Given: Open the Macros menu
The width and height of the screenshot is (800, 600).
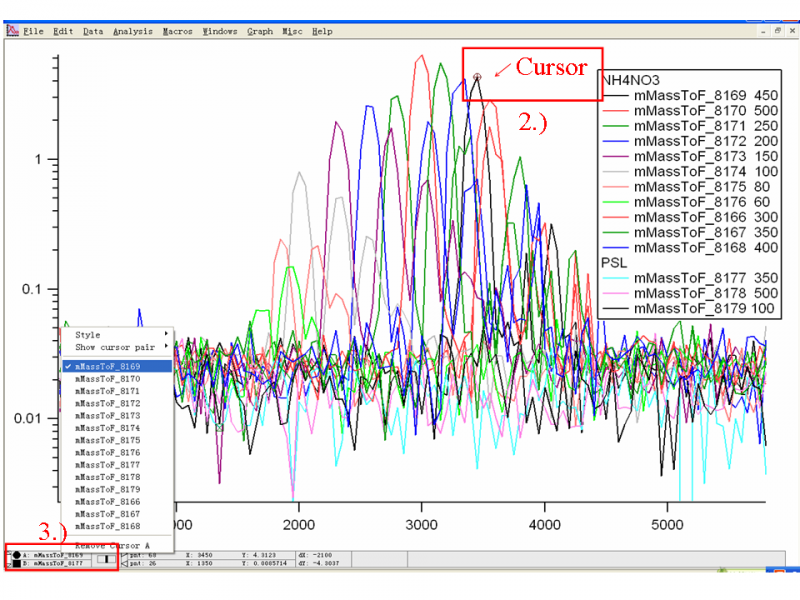Looking at the screenshot, I should (178, 31).
